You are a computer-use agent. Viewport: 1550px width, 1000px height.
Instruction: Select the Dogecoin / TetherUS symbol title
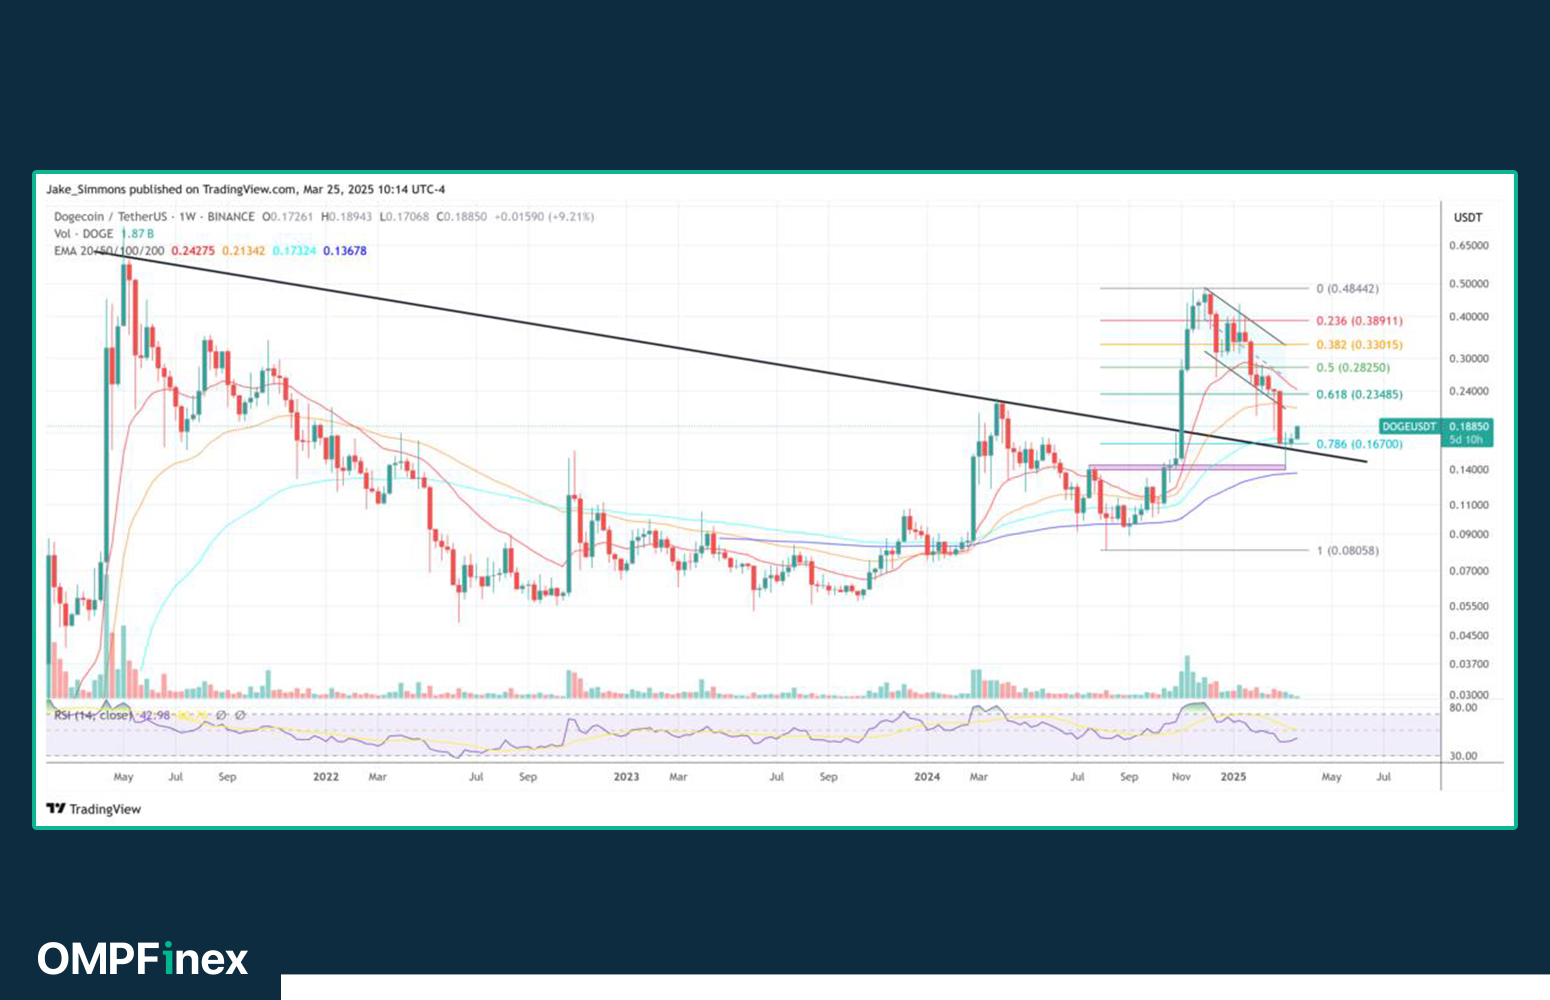click(x=110, y=217)
